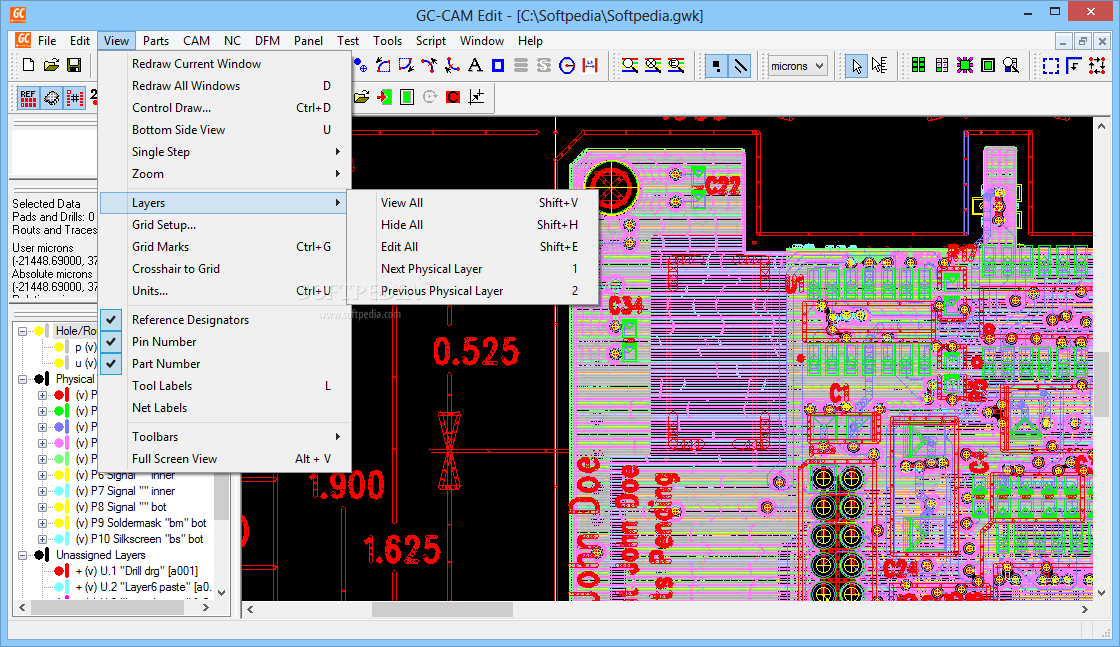The width and height of the screenshot is (1120, 647).
Task: Open the Panel menu
Action: tap(308, 41)
